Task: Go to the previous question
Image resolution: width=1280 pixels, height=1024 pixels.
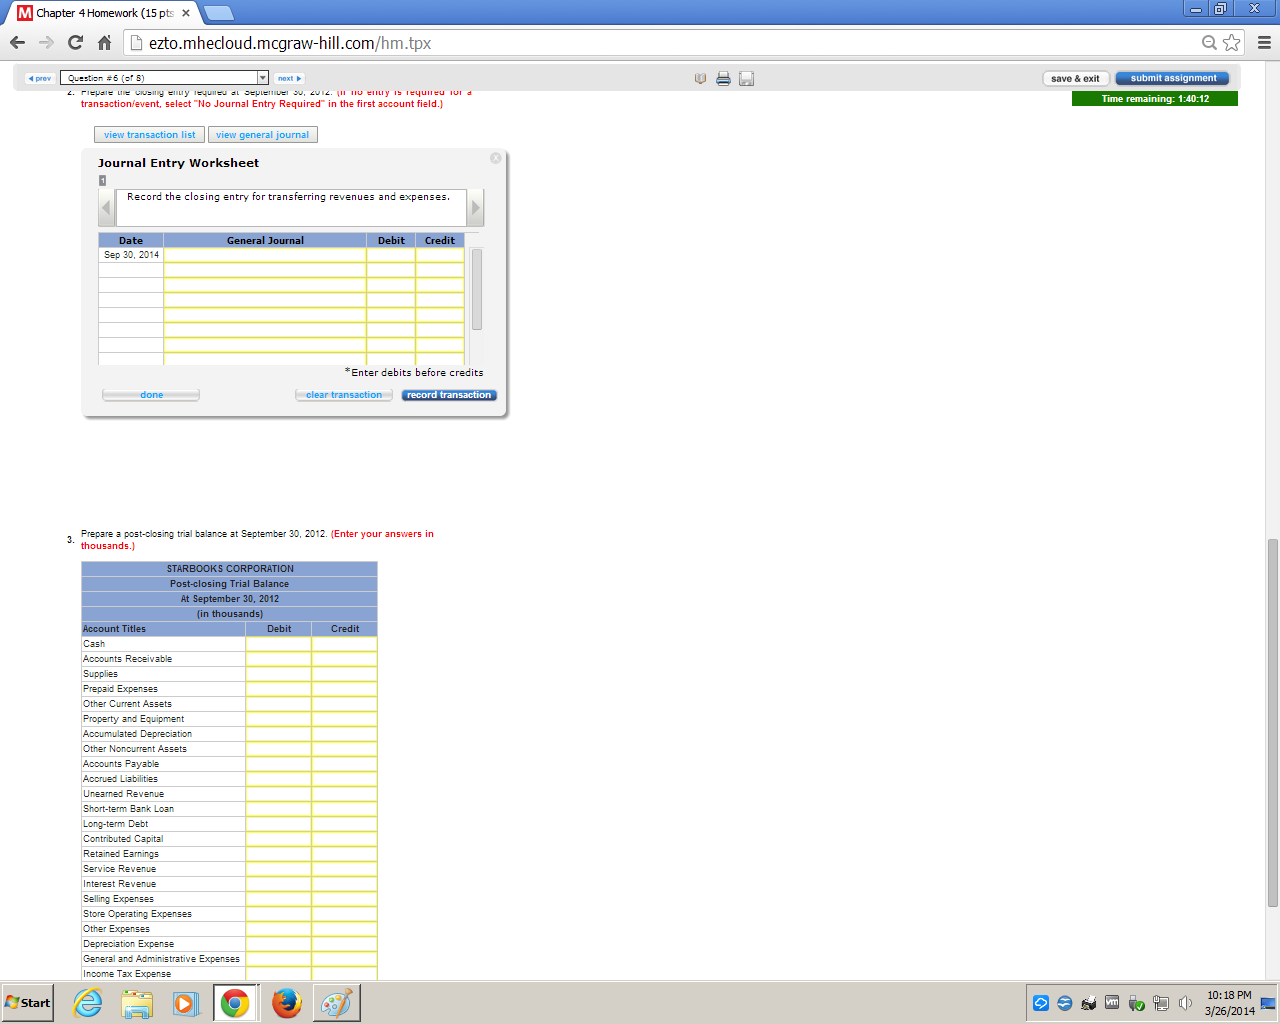Action: [39, 78]
